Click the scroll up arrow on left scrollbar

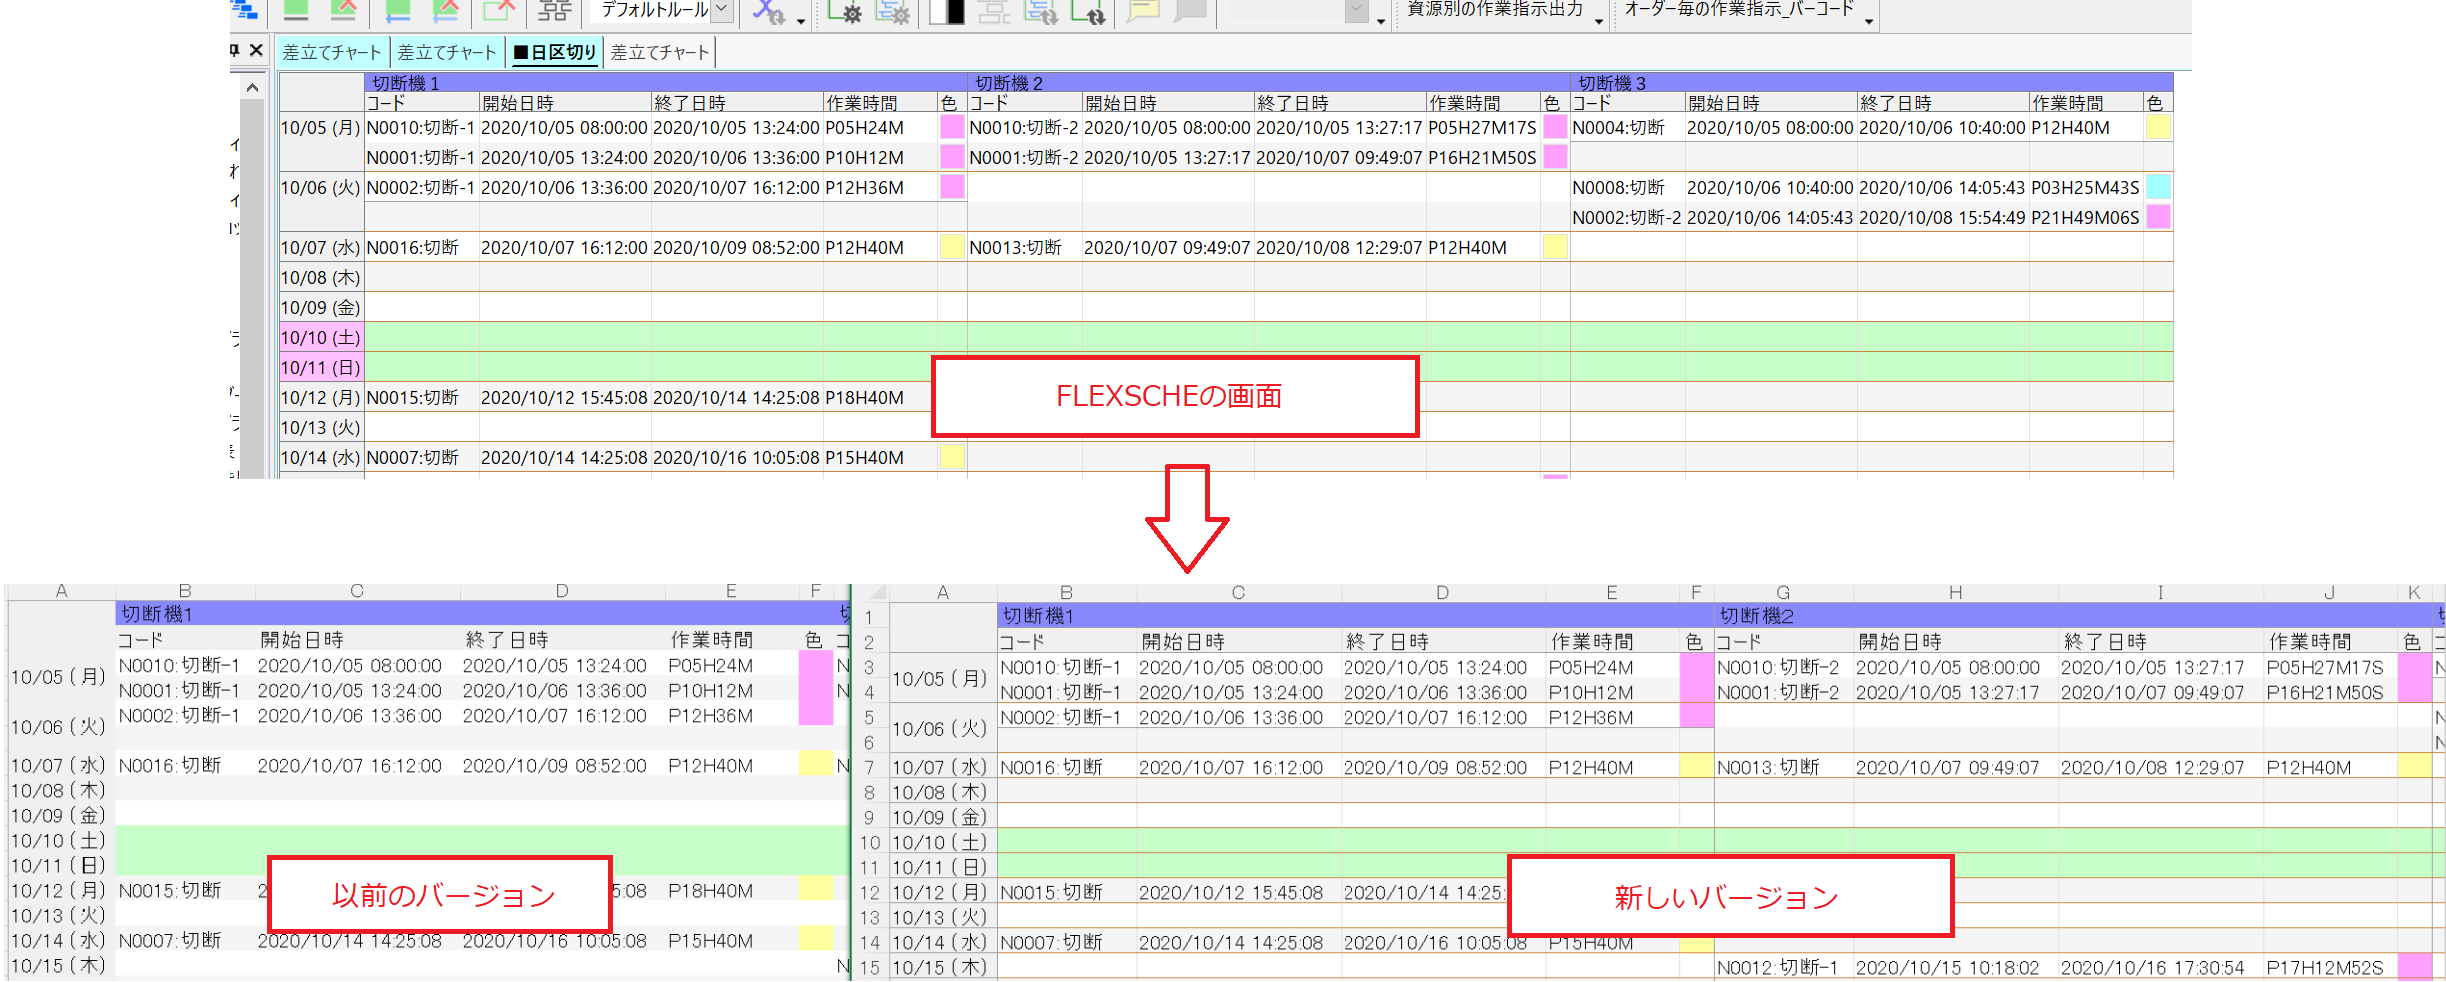click(x=252, y=88)
